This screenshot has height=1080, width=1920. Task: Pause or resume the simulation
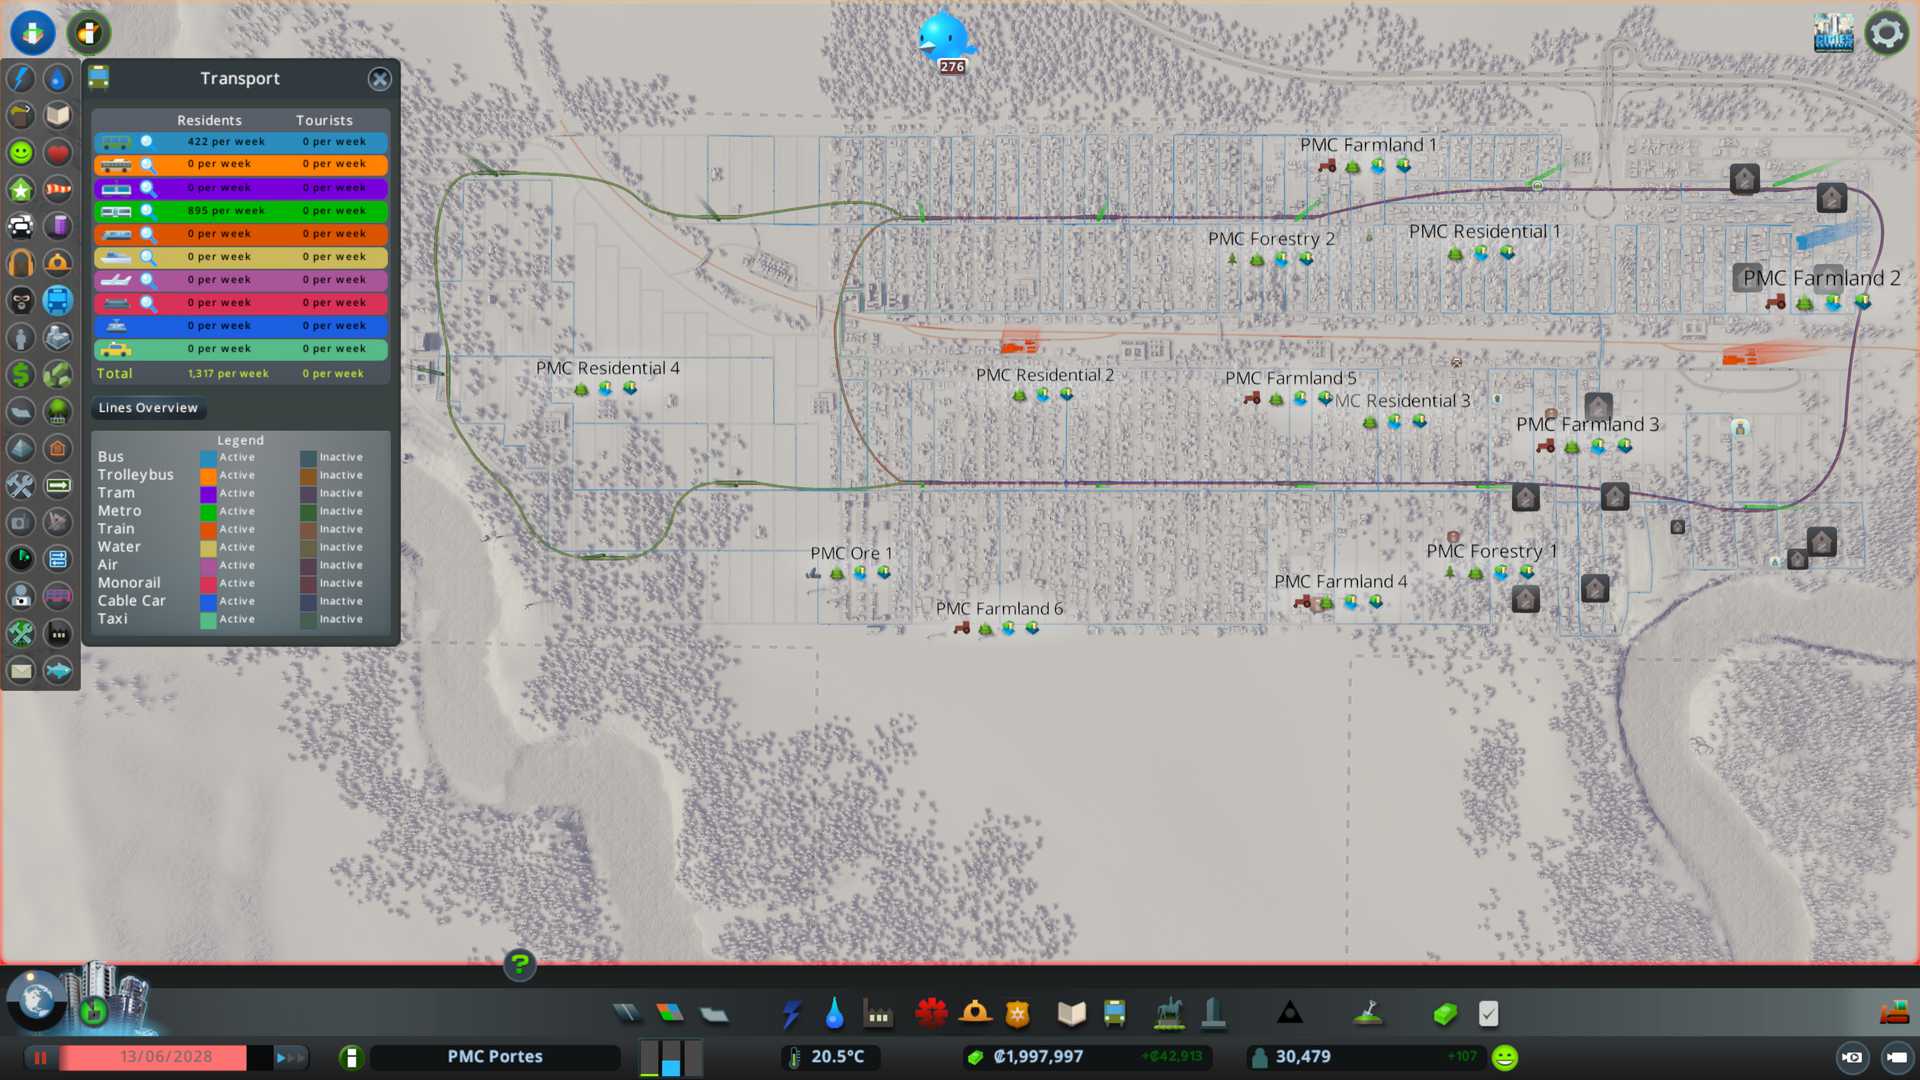click(41, 1057)
